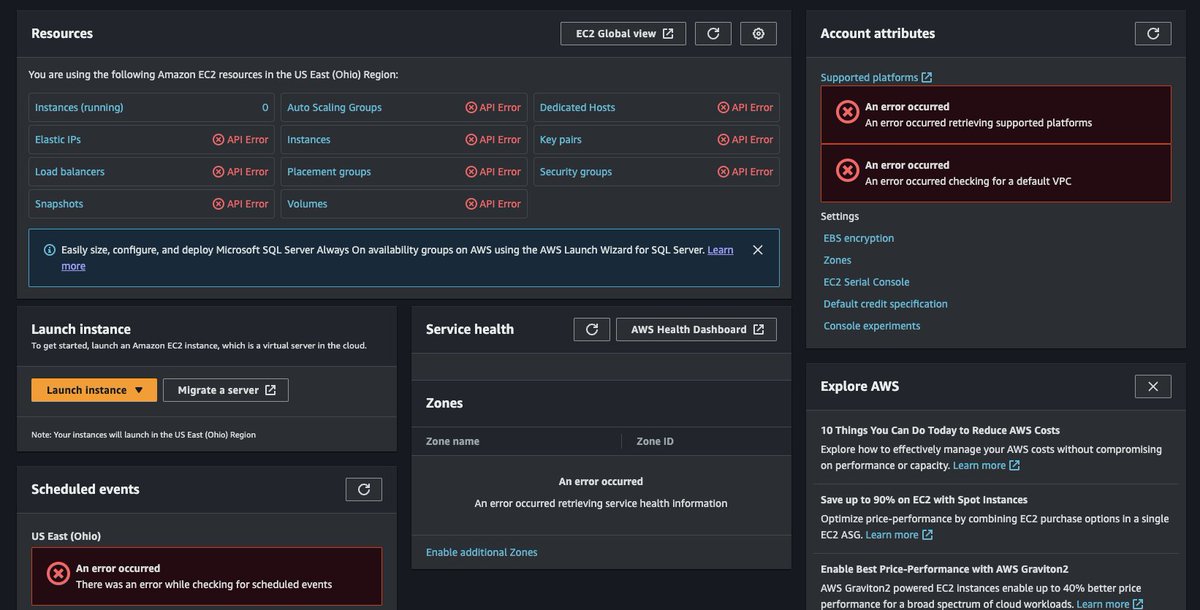Open the Supported platforms link
The width and height of the screenshot is (1200, 610).
[x=870, y=77]
